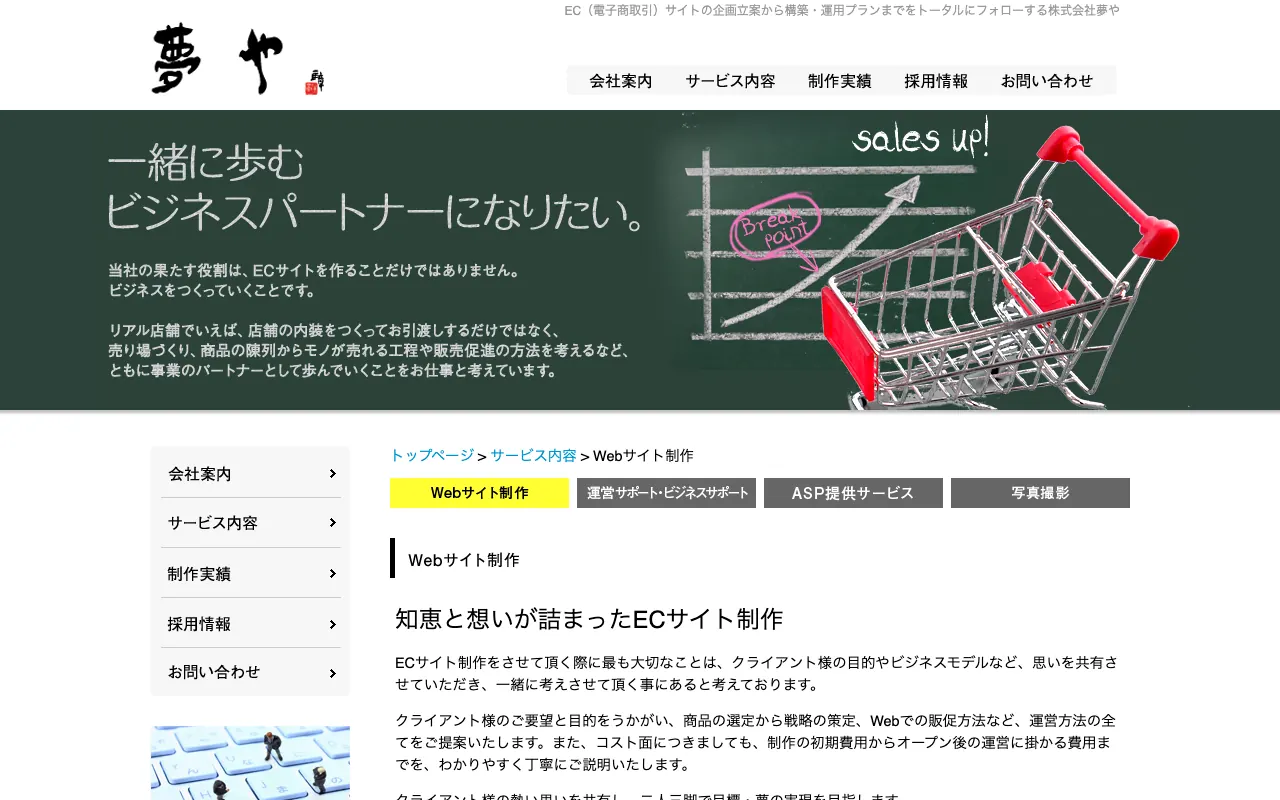This screenshot has height=800, width=1280.
Task: Open 会社案内 in the top navigation
Action: tap(621, 81)
